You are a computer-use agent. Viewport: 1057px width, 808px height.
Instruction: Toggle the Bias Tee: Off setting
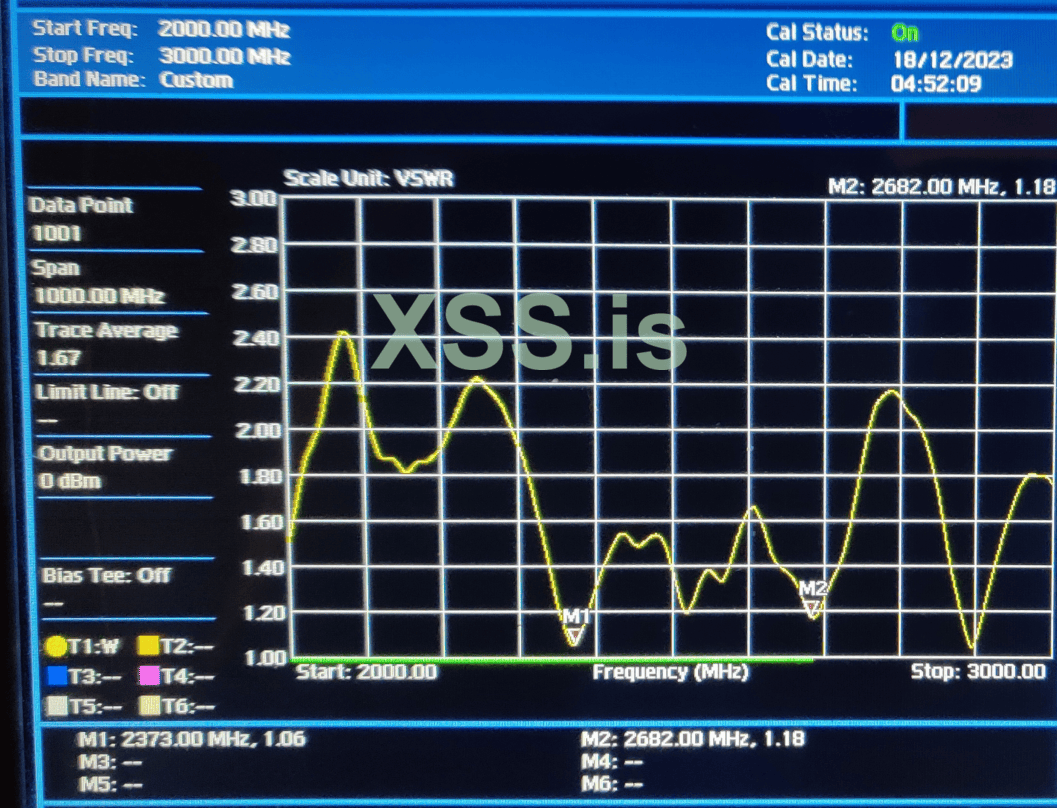point(107,587)
